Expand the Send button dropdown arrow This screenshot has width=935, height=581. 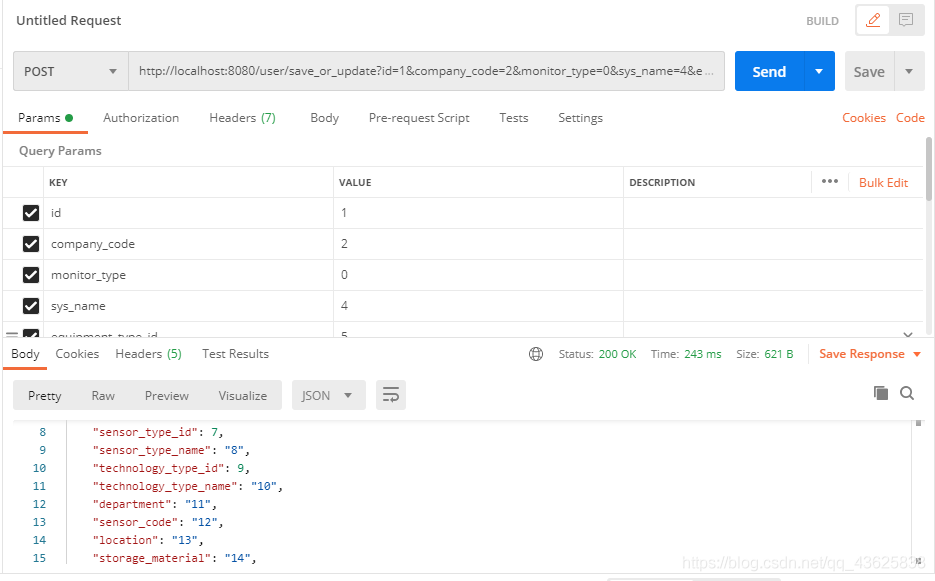point(819,72)
